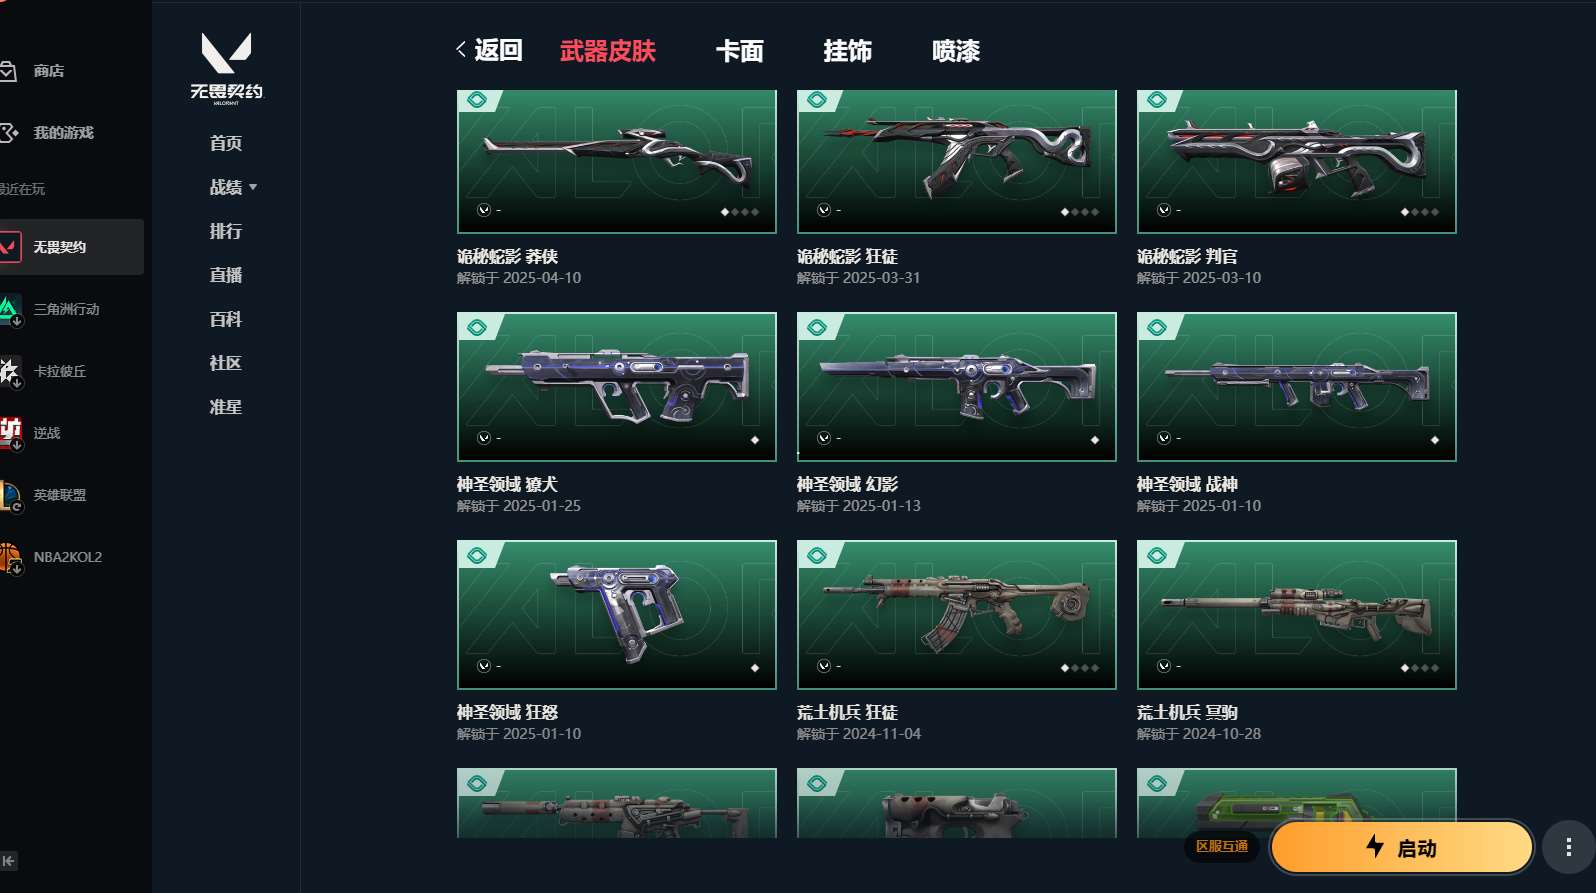Go back using 返回 link
Viewport: 1596px width, 893px height.
click(x=489, y=50)
